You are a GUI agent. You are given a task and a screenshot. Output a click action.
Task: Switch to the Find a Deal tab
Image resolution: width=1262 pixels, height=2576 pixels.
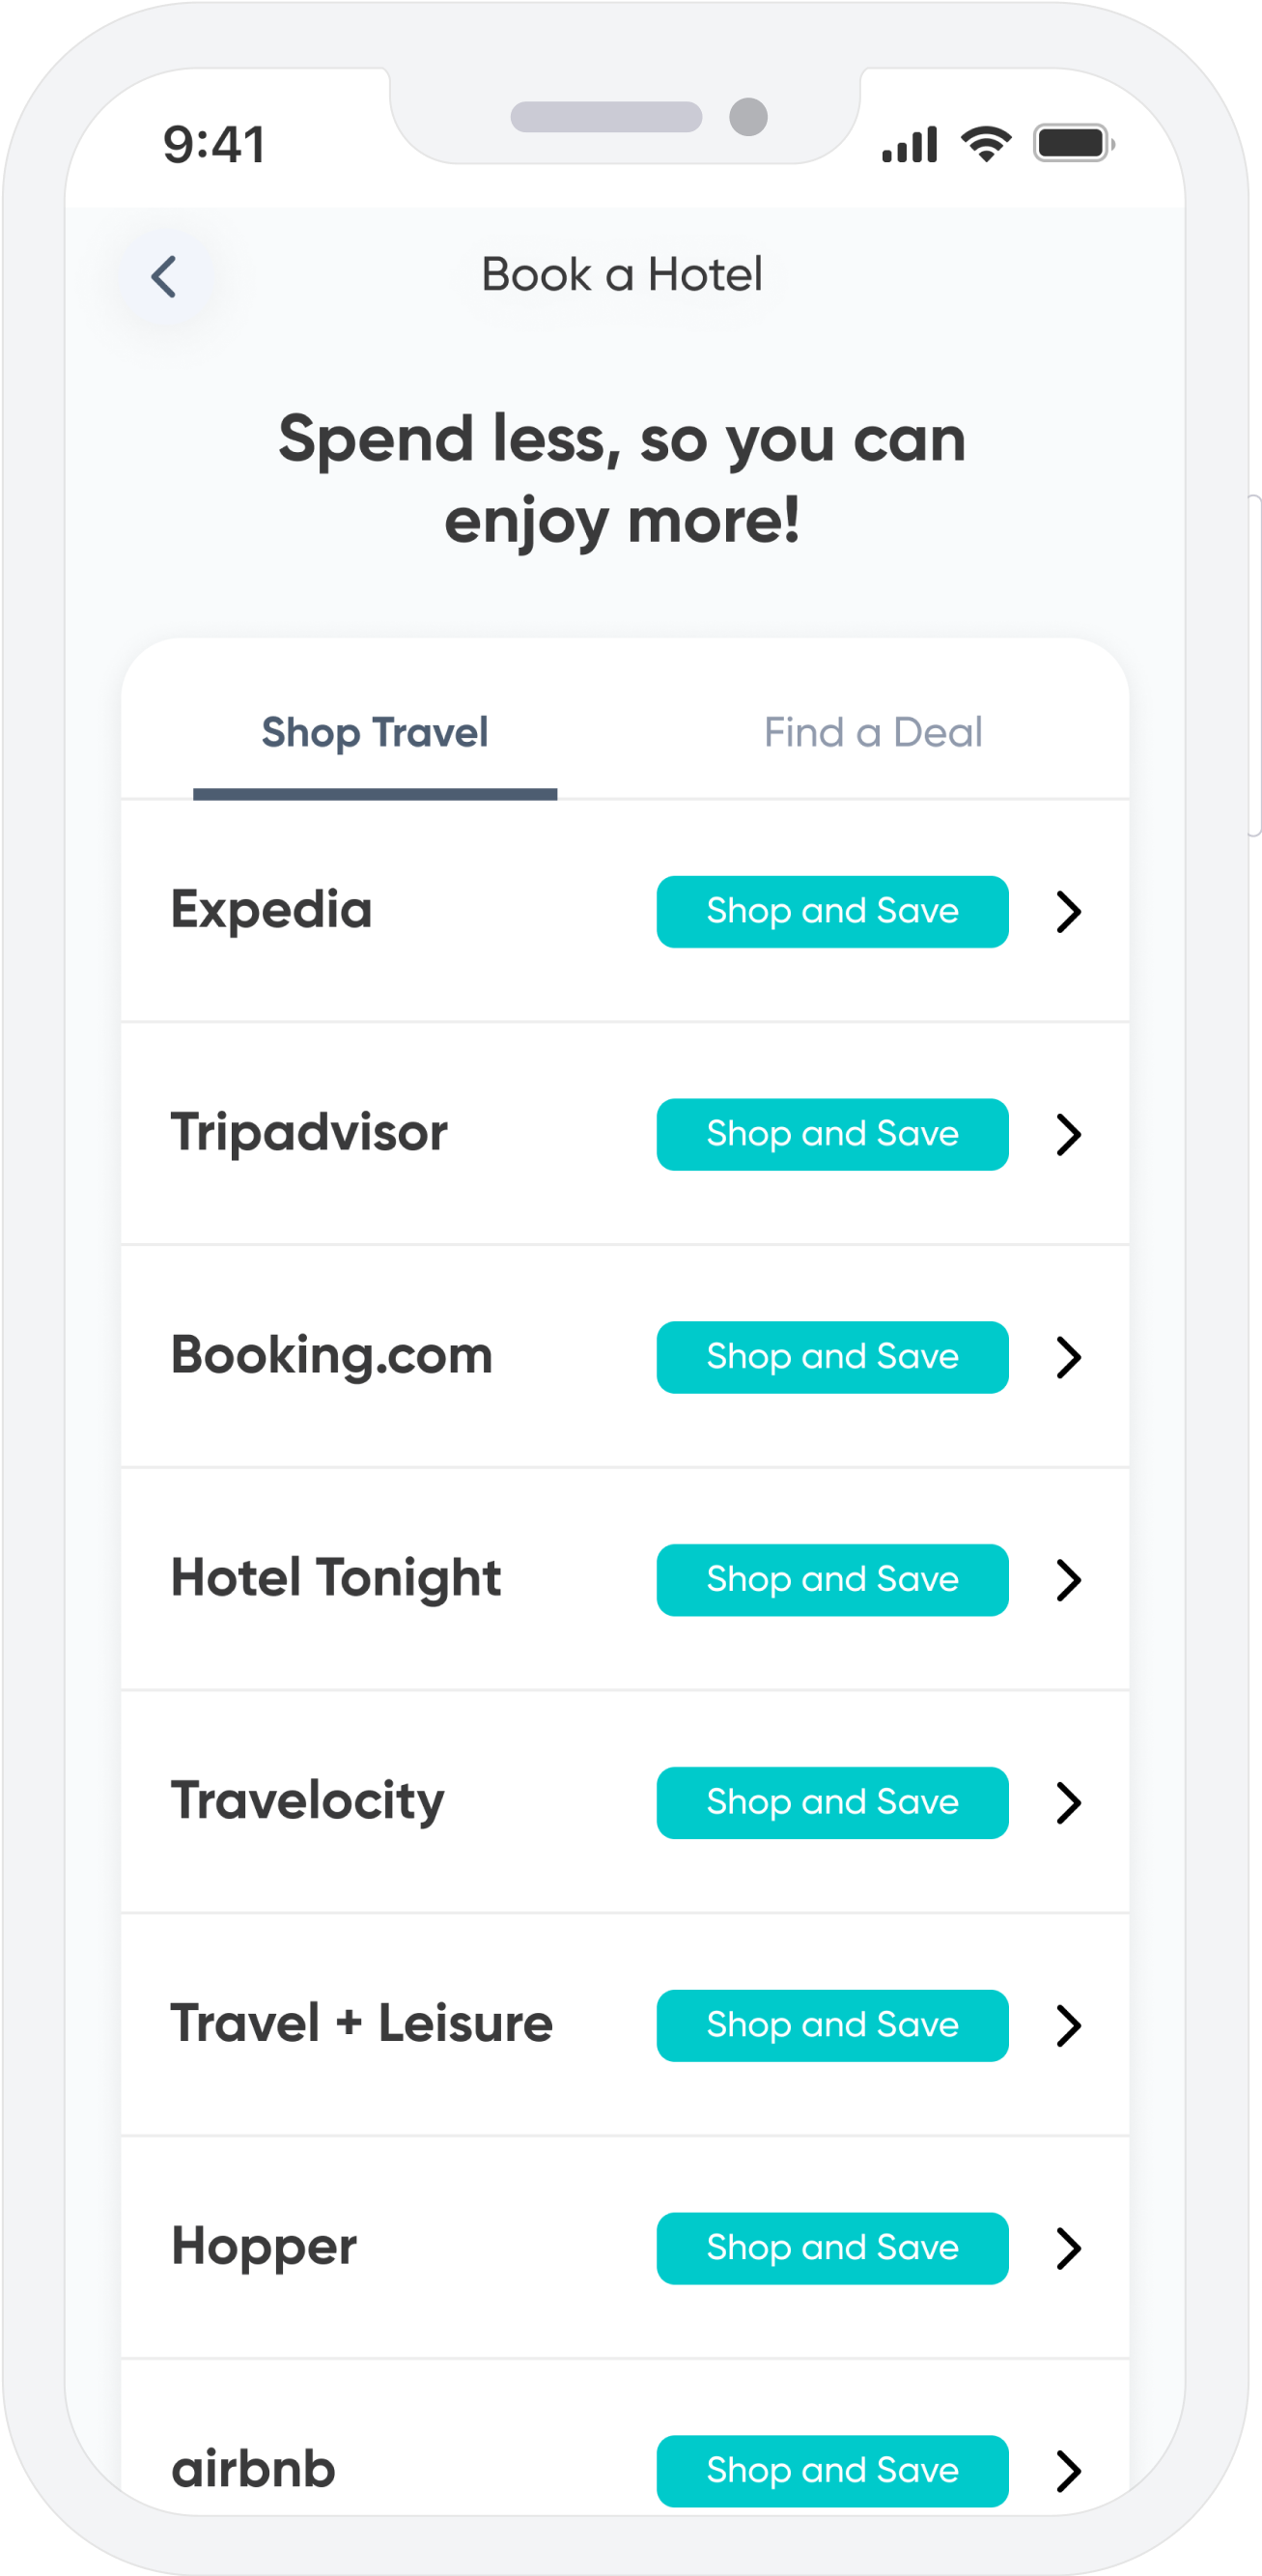point(872,733)
